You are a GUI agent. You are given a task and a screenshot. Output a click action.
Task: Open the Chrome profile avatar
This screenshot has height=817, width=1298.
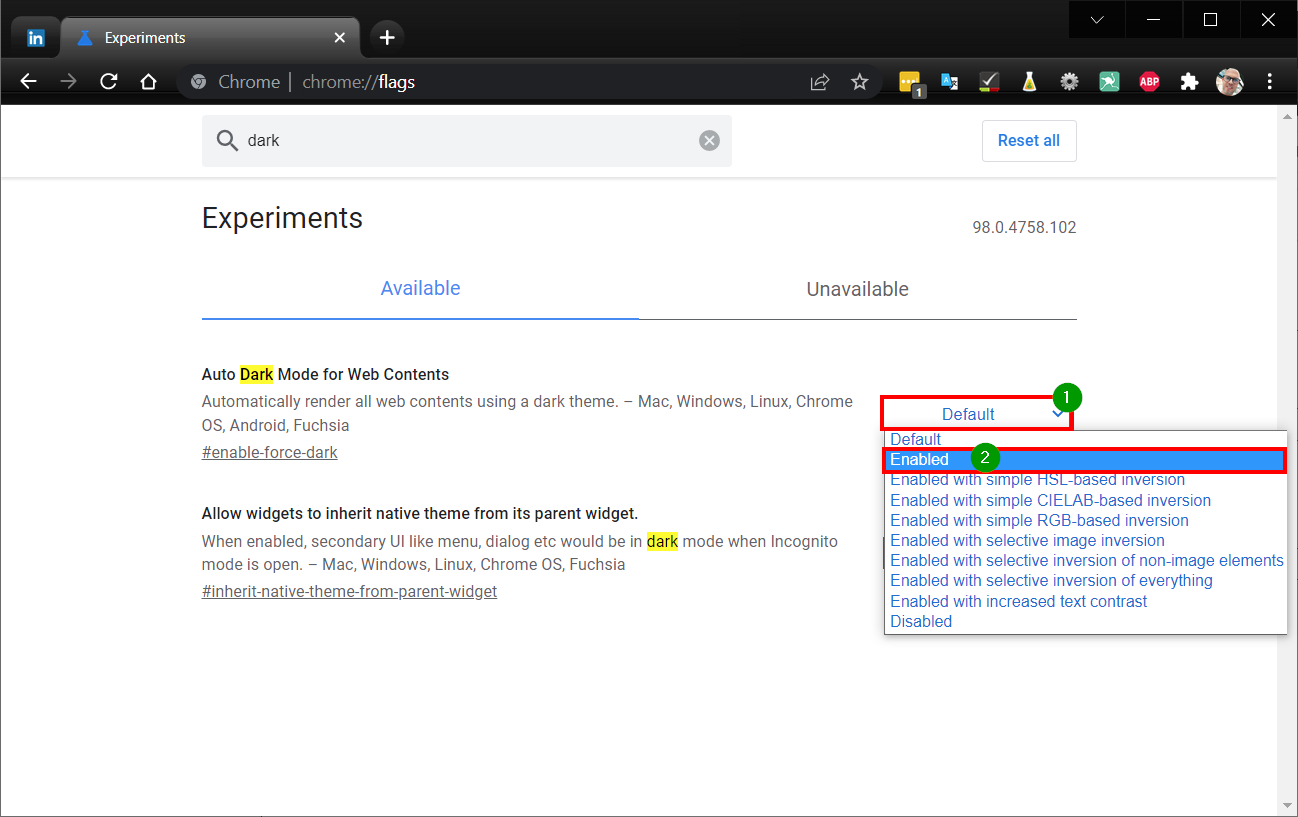(x=1229, y=82)
